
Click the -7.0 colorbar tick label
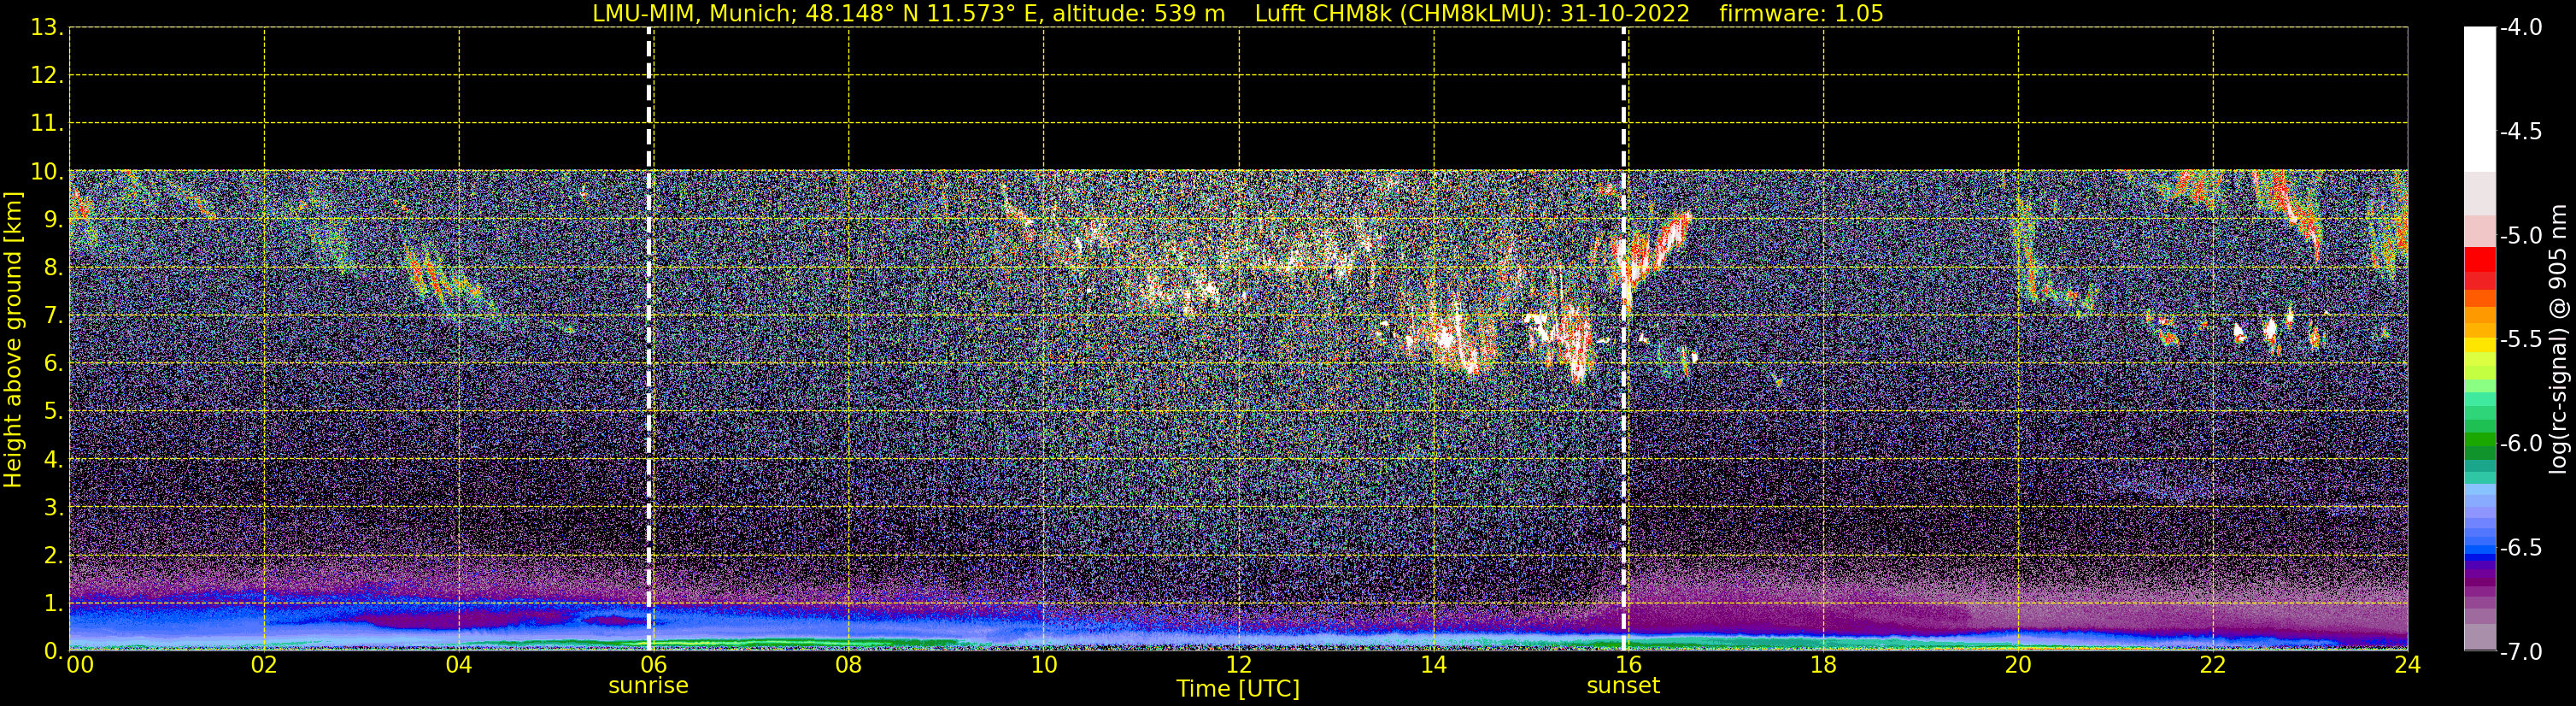tap(2520, 652)
